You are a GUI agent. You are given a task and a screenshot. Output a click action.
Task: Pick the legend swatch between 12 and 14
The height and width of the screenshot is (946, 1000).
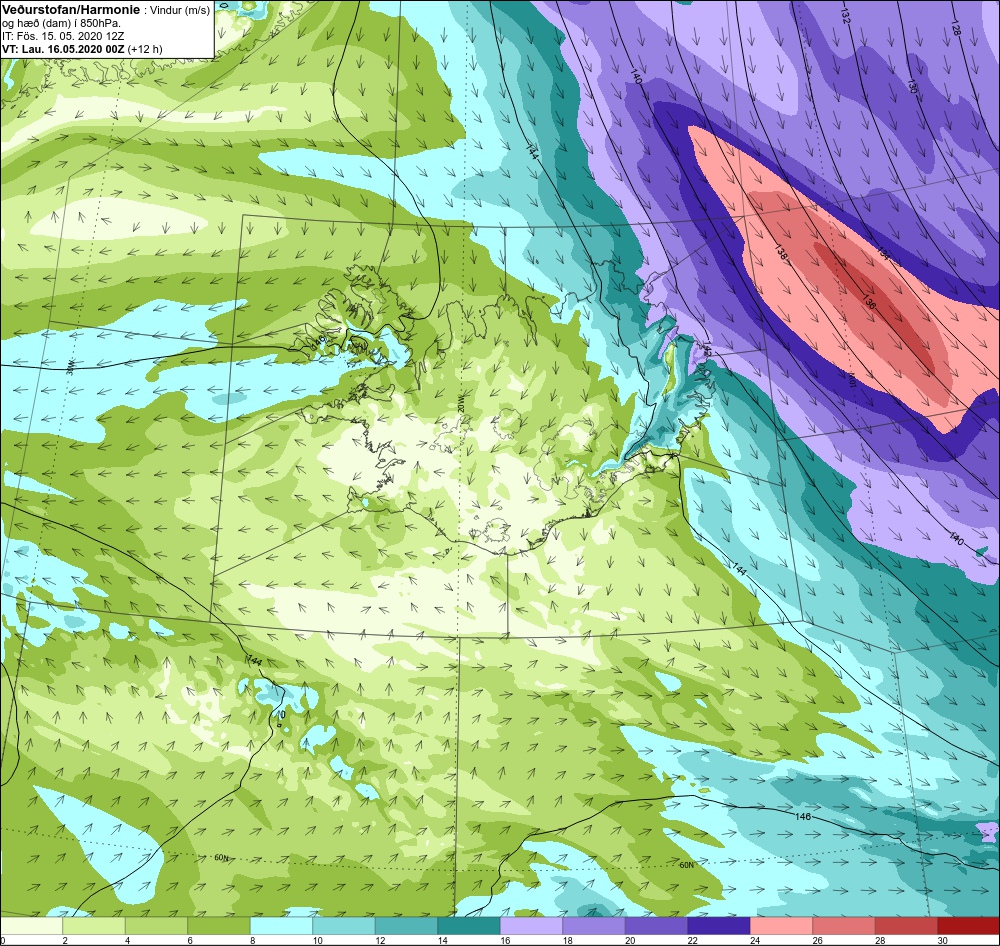pos(406,926)
